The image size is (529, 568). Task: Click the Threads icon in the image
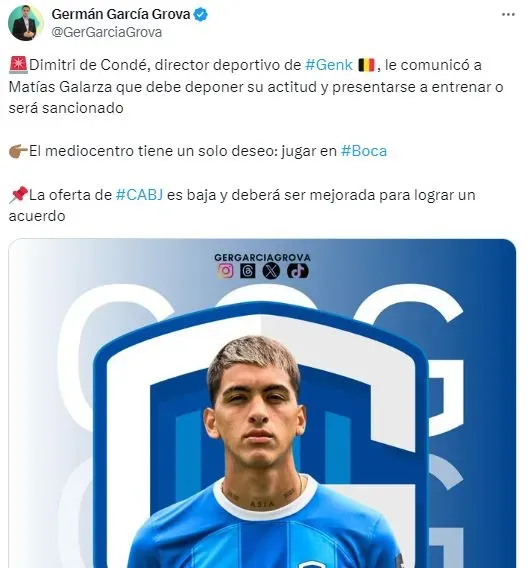248,271
